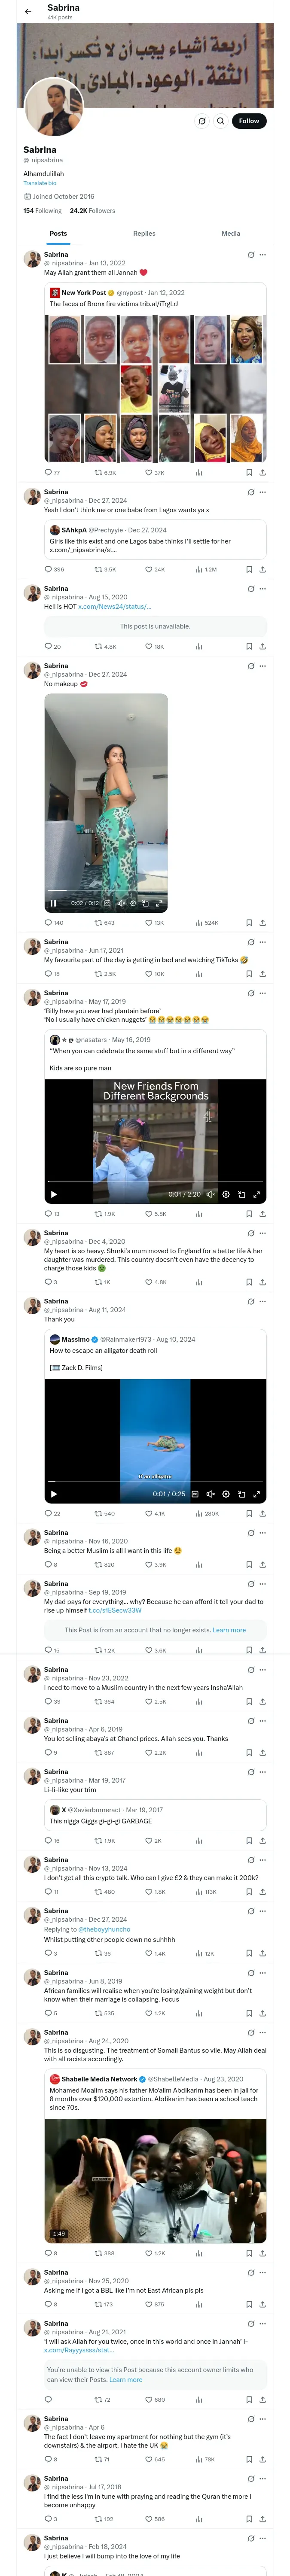
Task: Unmute the 'New Friends' video
Action: (x=210, y=1193)
